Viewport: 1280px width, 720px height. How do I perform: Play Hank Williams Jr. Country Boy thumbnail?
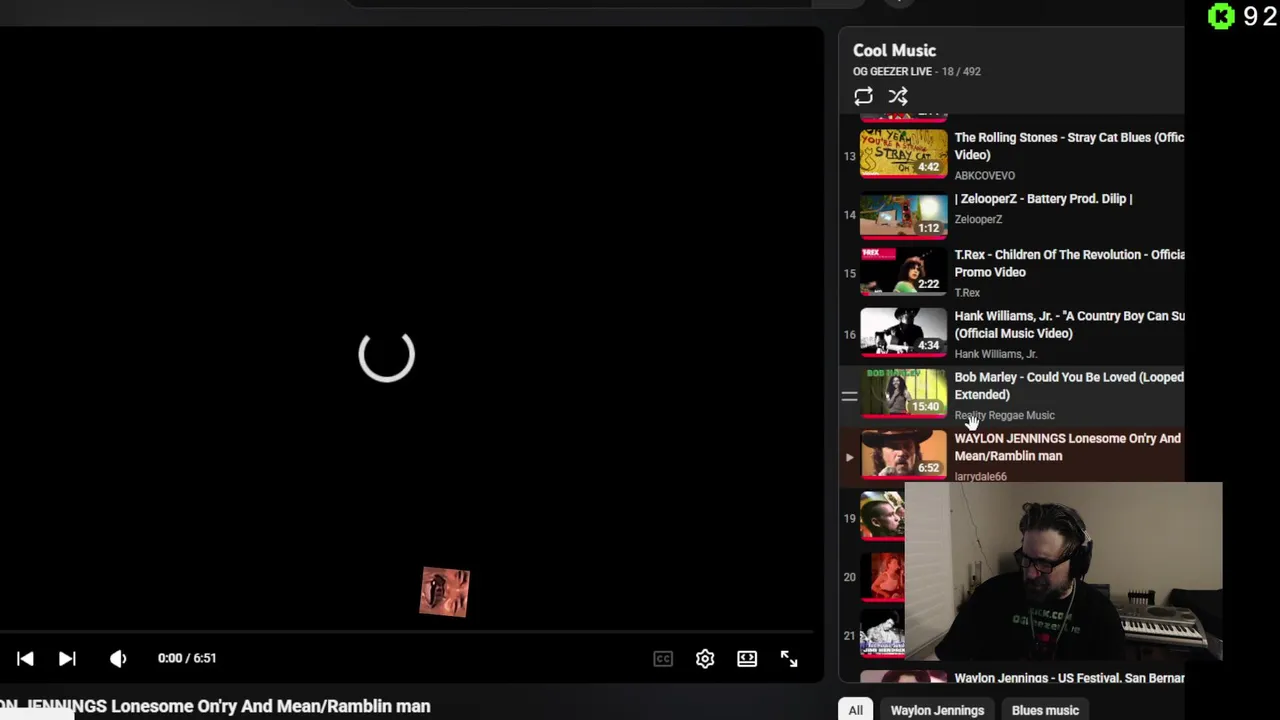tap(903, 333)
